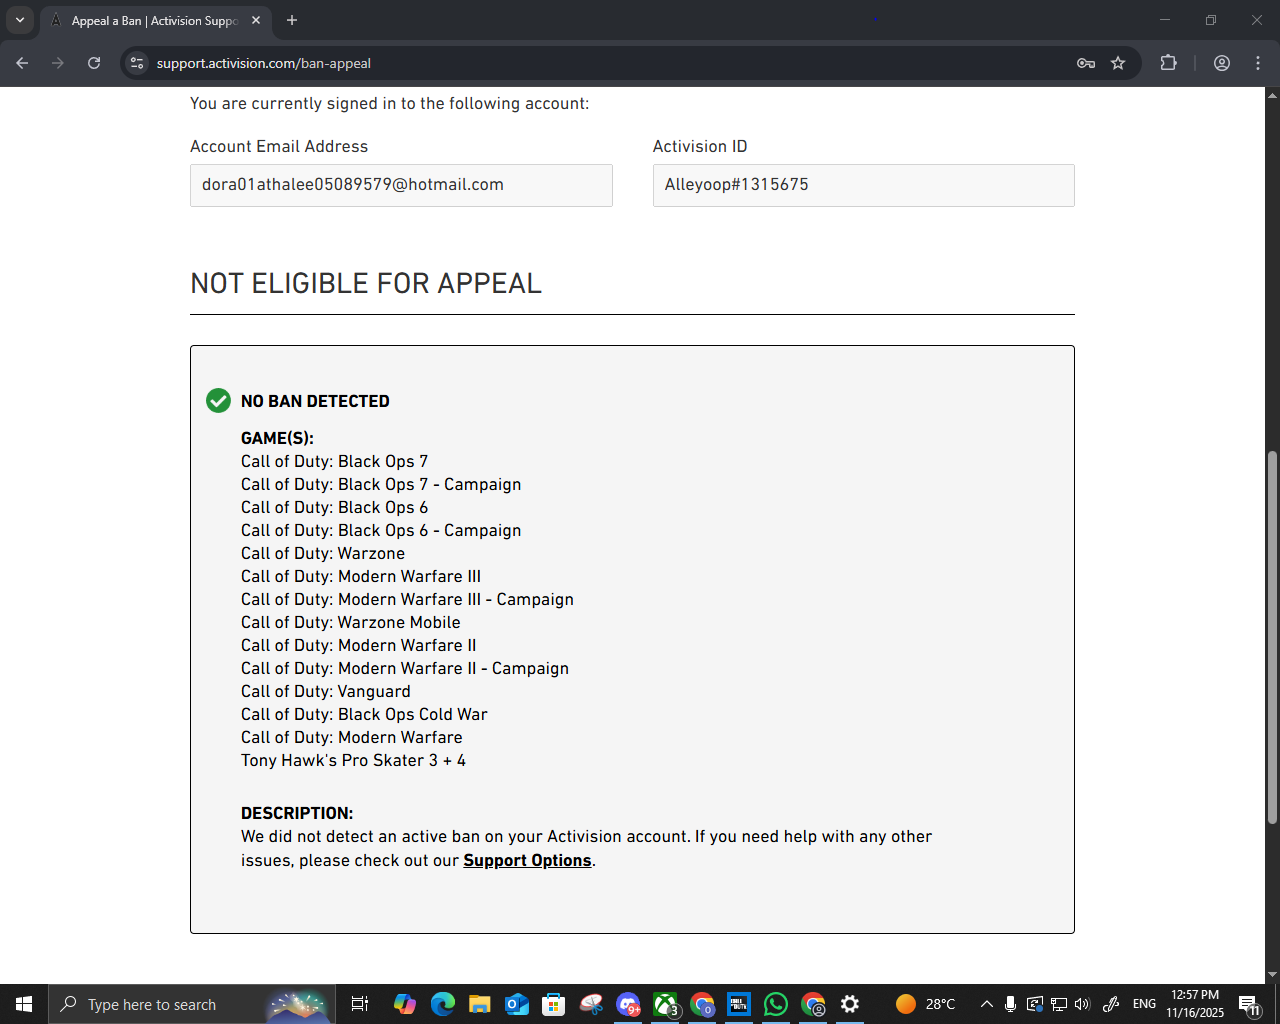Open Snipping Tool from the taskbar
This screenshot has width=1280, height=1024.
[591, 1004]
